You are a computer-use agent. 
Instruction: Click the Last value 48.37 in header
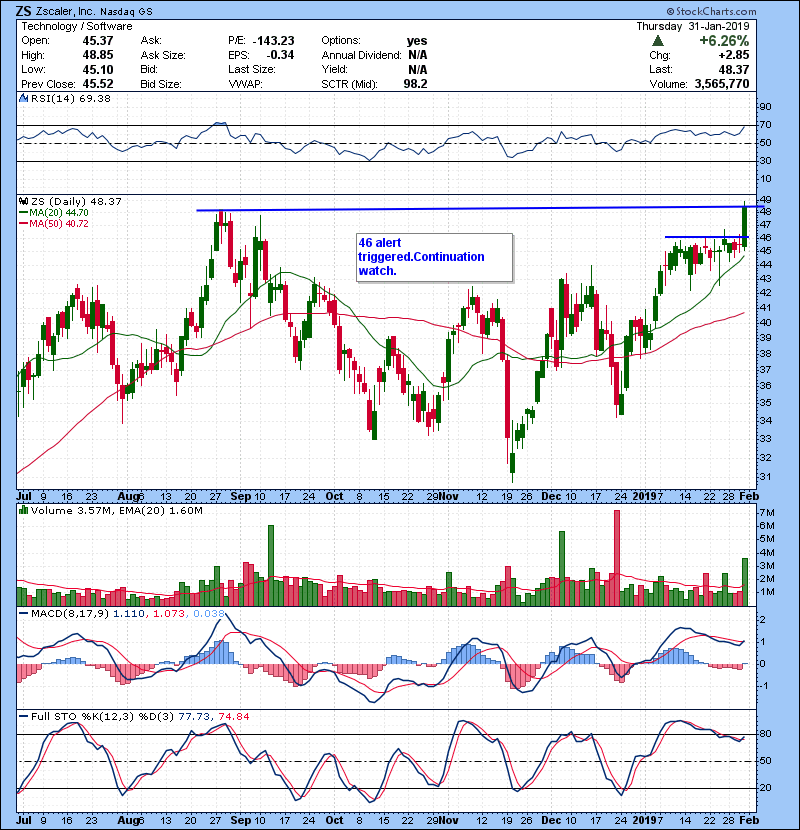(734, 69)
